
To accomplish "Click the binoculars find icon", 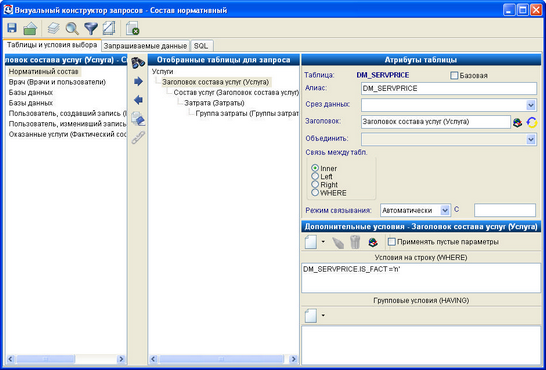I will pos(138,63).
